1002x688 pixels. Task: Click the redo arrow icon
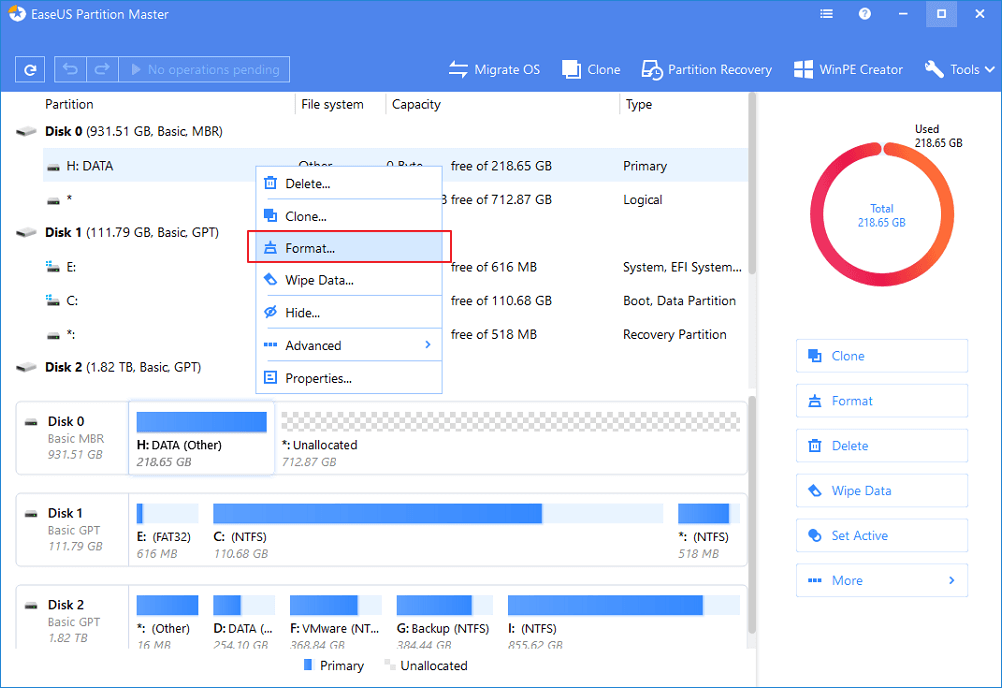click(x=102, y=69)
